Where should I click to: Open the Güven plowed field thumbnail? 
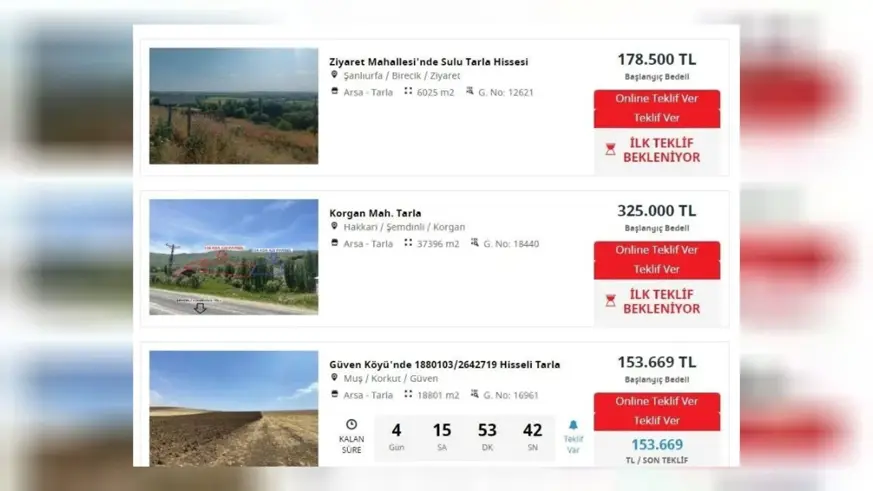(x=234, y=409)
